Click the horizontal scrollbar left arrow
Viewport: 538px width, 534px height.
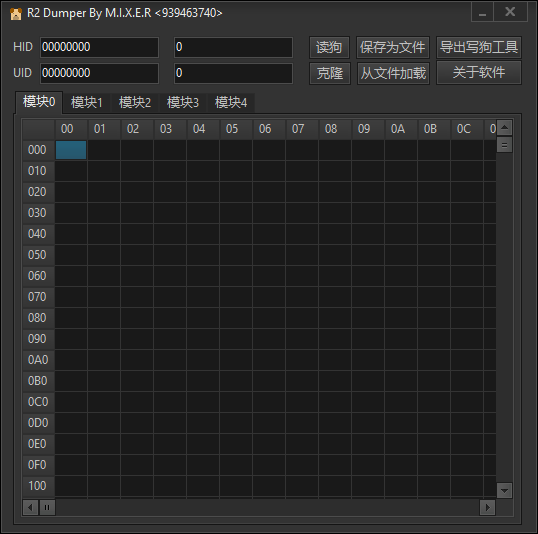(x=30, y=507)
